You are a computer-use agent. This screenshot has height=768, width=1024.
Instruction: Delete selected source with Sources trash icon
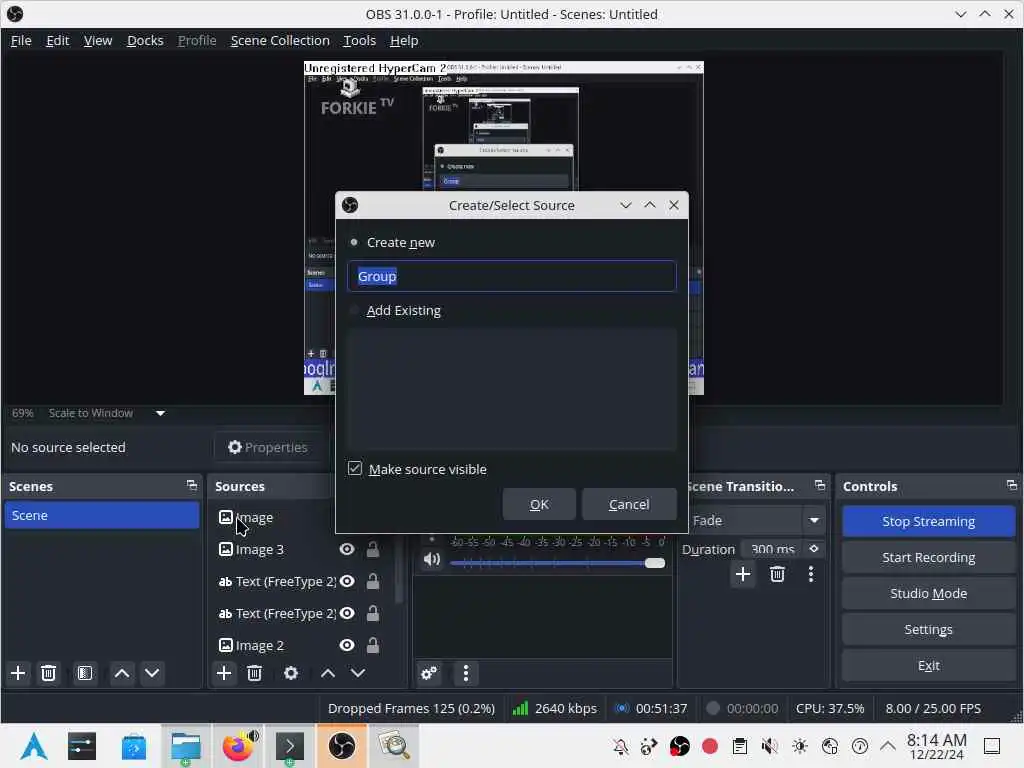coord(255,673)
